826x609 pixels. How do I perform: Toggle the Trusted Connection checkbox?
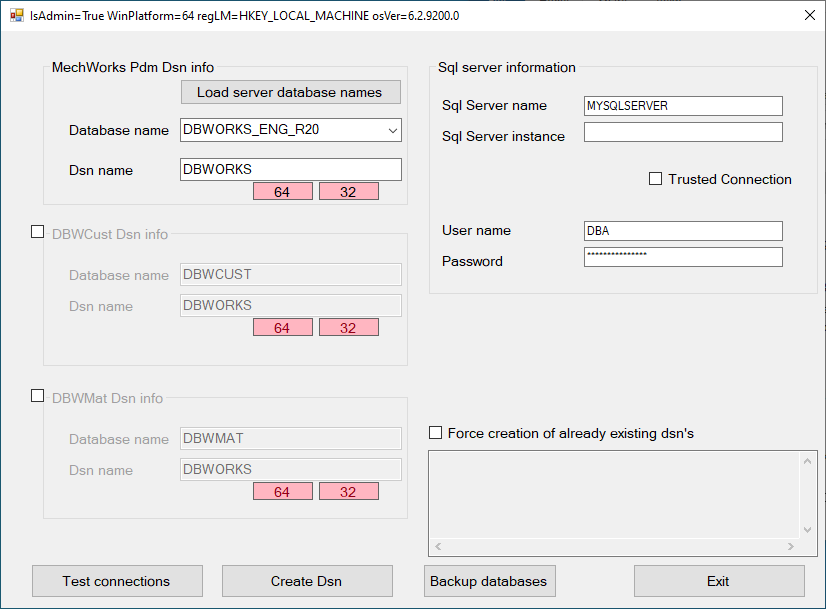(x=655, y=179)
